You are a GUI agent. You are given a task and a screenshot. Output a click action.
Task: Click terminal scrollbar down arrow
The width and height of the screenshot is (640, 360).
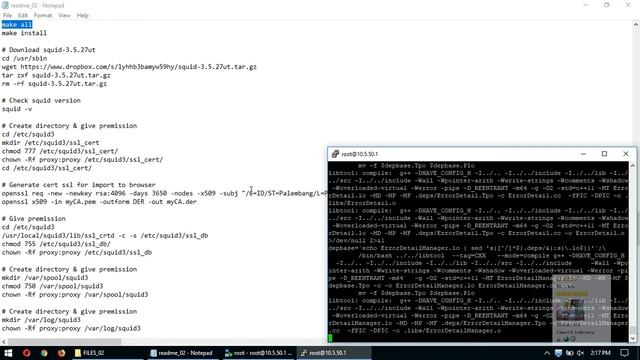tap(633, 338)
